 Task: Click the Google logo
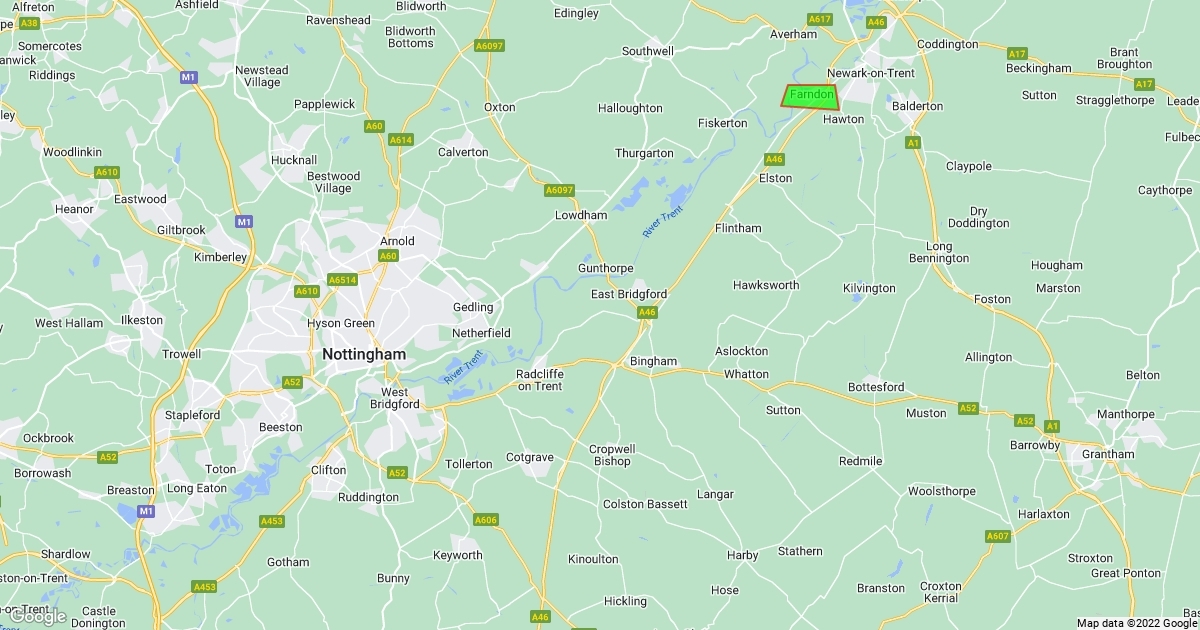(x=38, y=616)
